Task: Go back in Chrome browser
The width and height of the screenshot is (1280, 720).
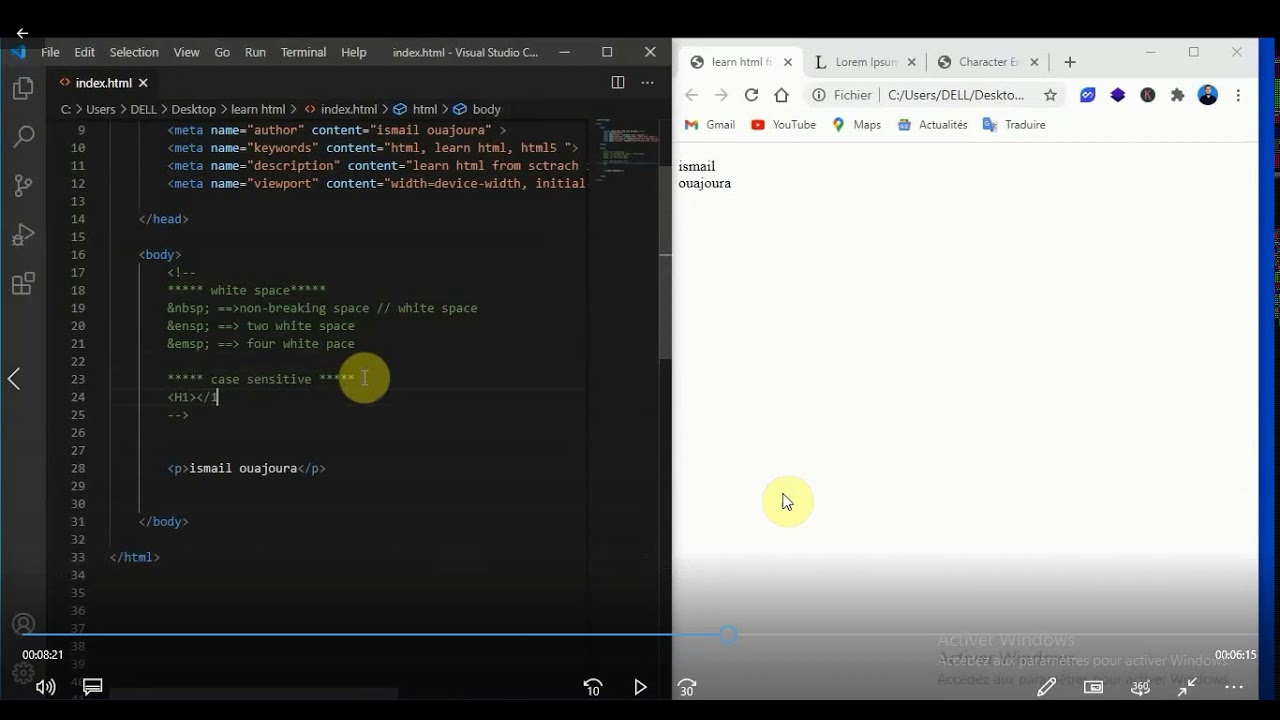Action: [x=691, y=95]
